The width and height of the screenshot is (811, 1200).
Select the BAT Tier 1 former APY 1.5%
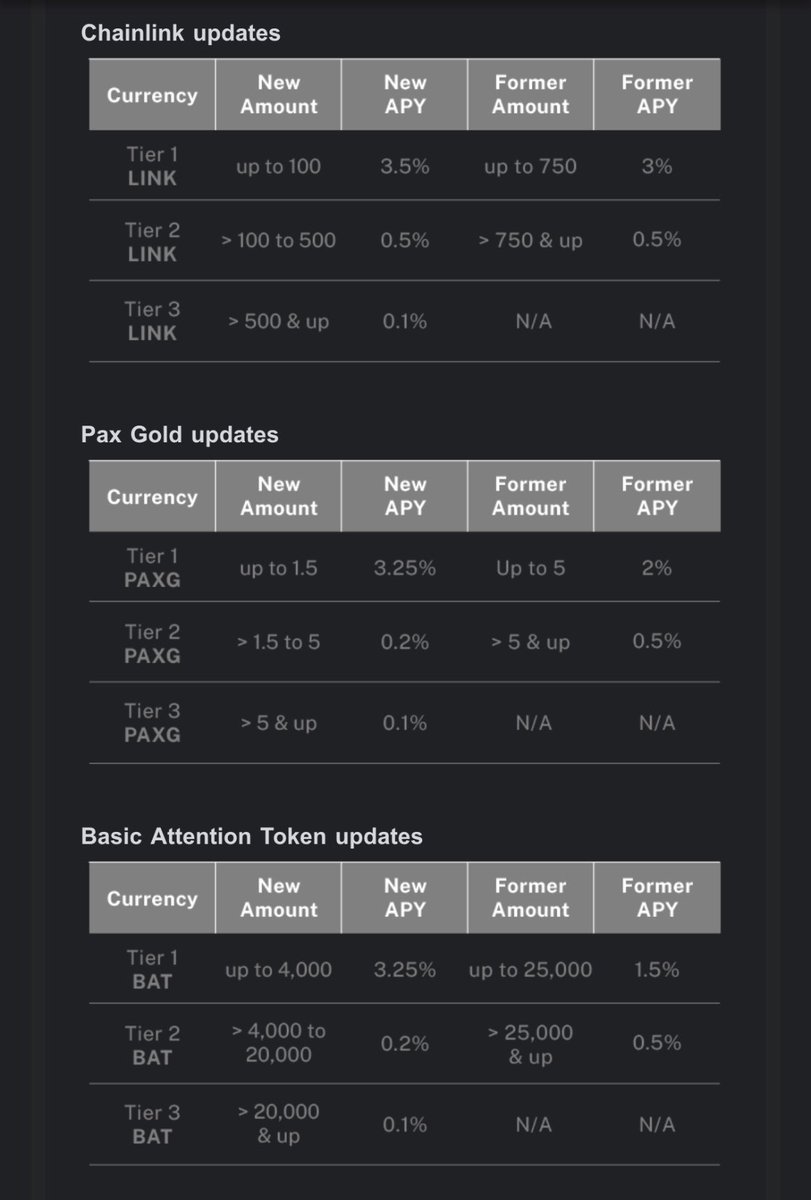(x=657, y=970)
